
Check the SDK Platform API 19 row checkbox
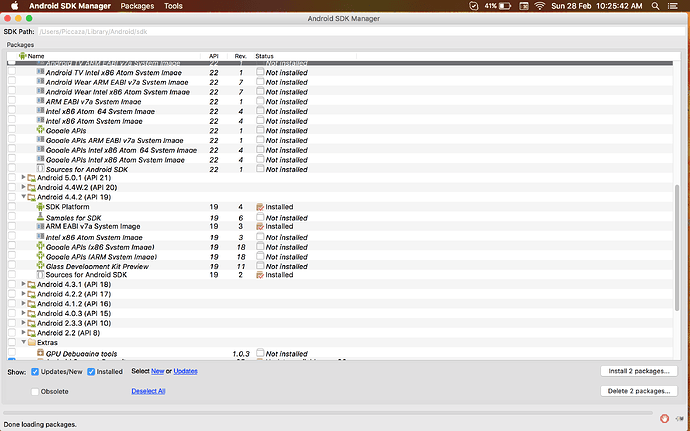11,206
